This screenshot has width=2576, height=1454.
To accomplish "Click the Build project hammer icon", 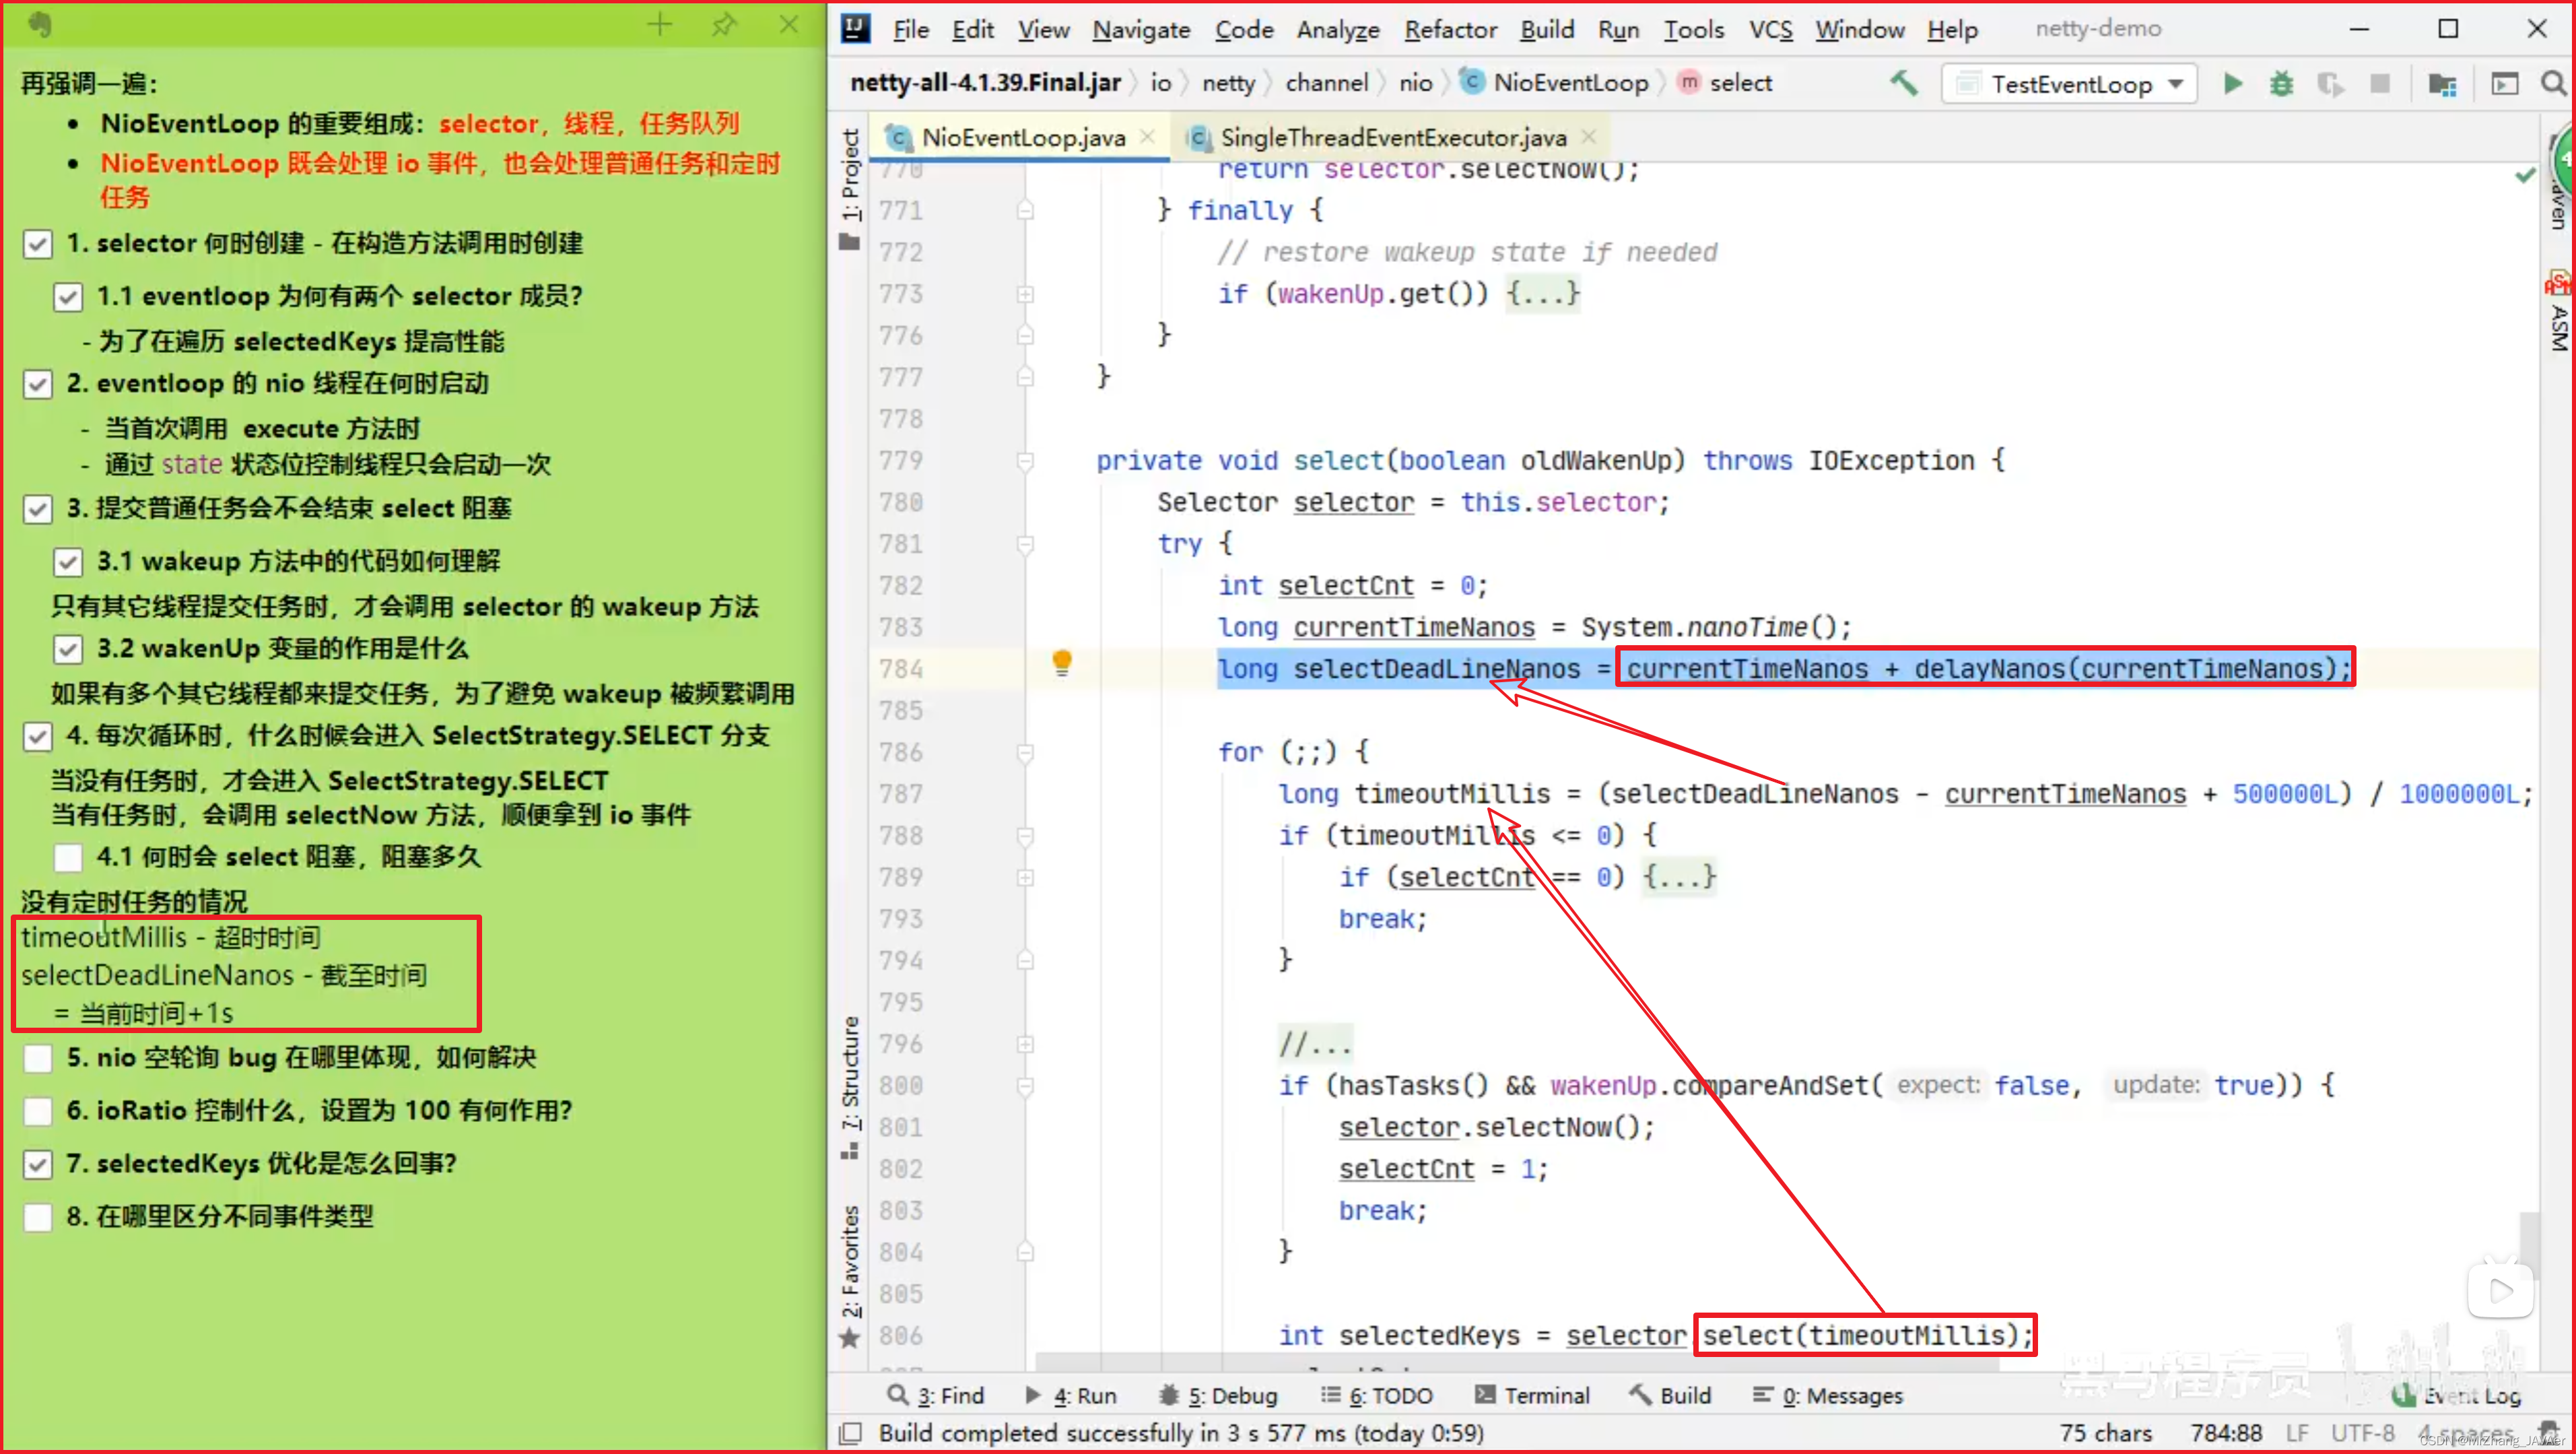I will pyautogui.click(x=1904, y=83).
